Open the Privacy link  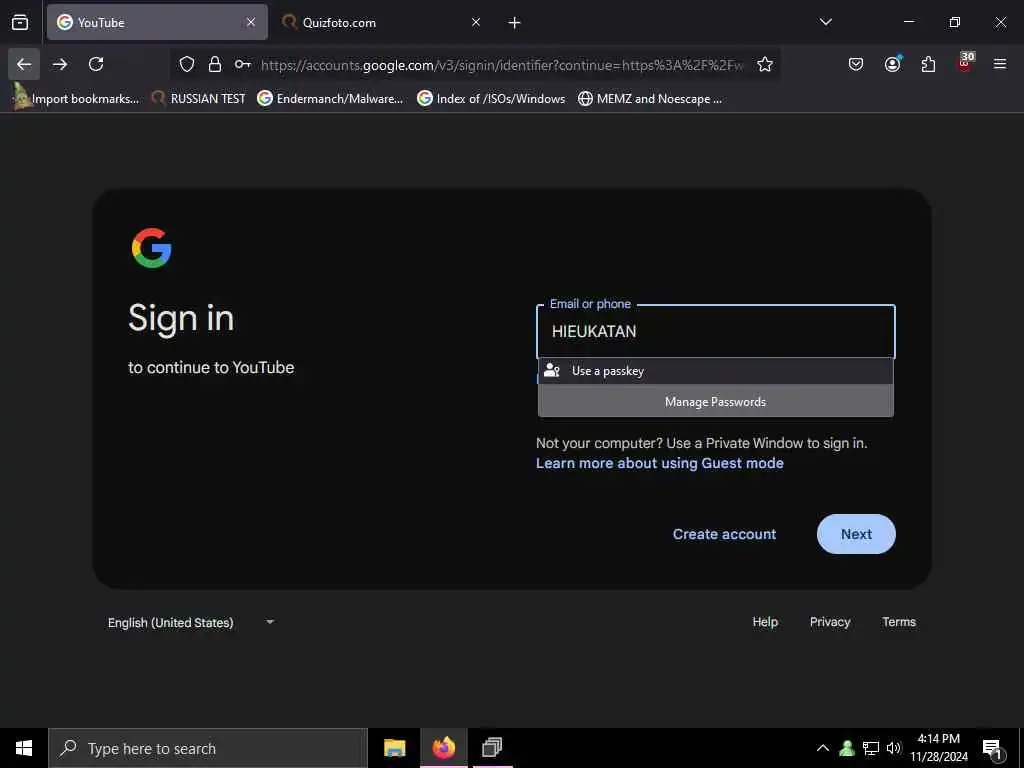pyautogui.click(x=830, y=622)
